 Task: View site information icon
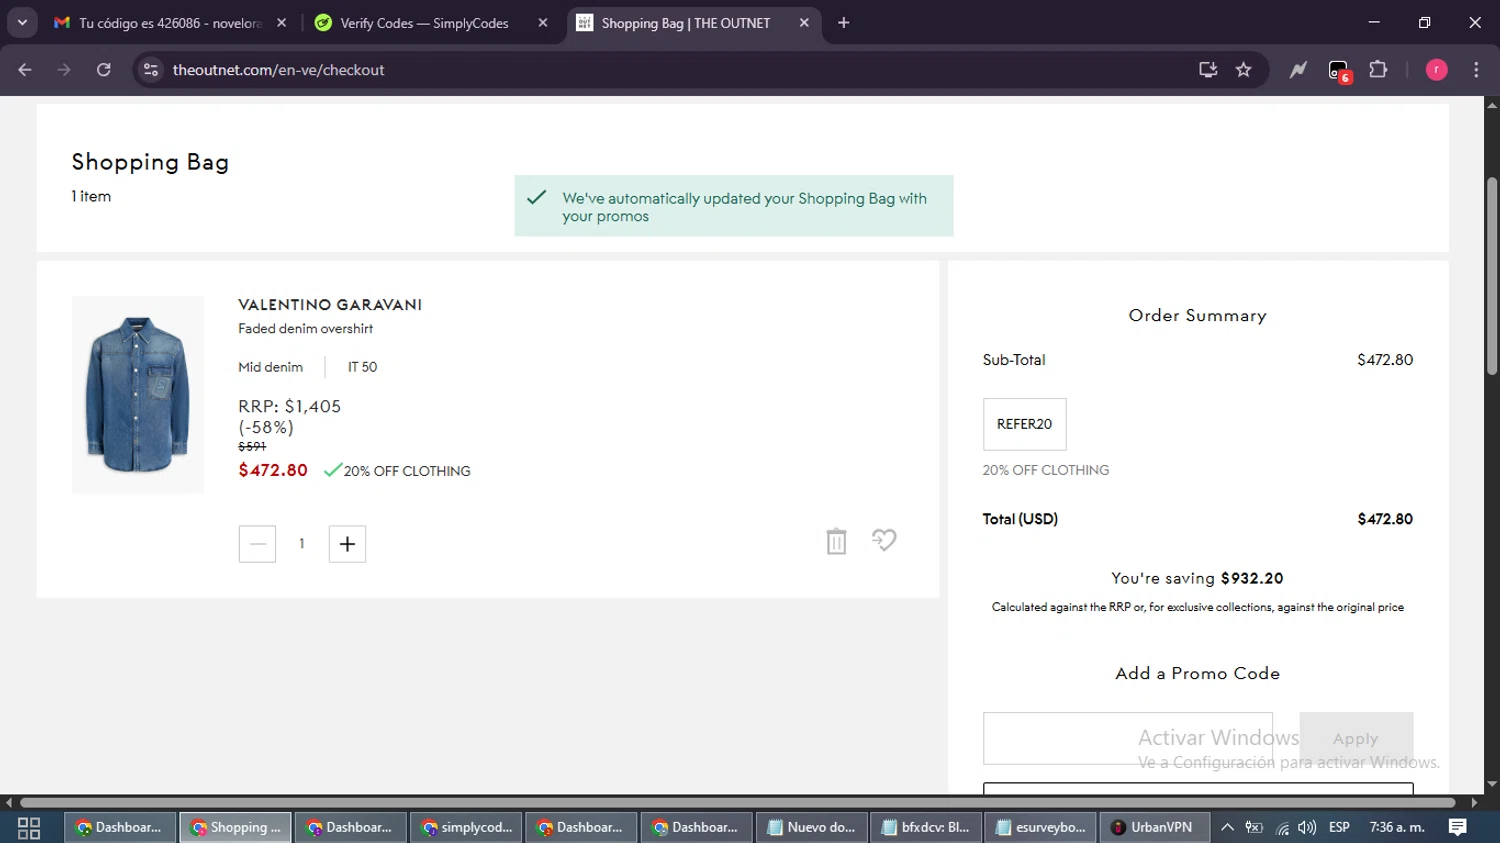coord(151,70)
